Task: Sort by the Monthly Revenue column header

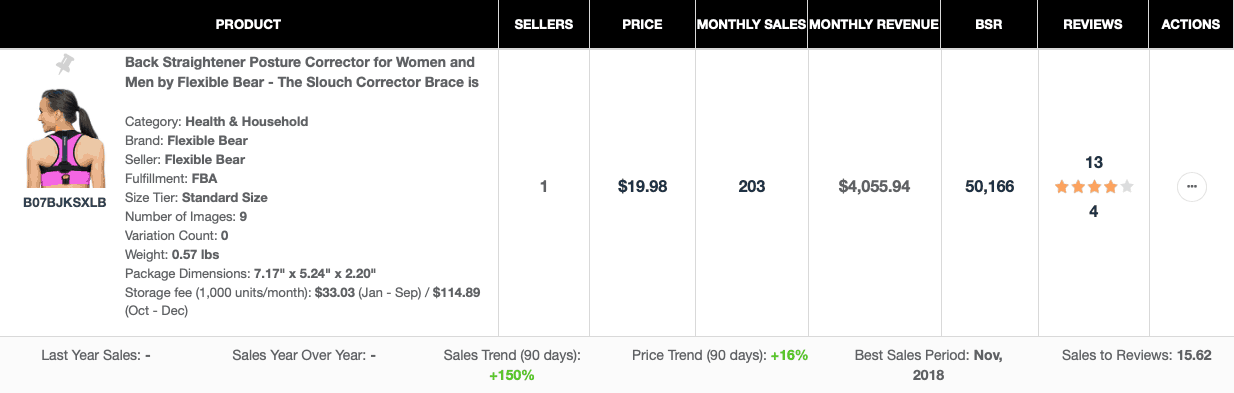Action: click(x=873, y=24)
